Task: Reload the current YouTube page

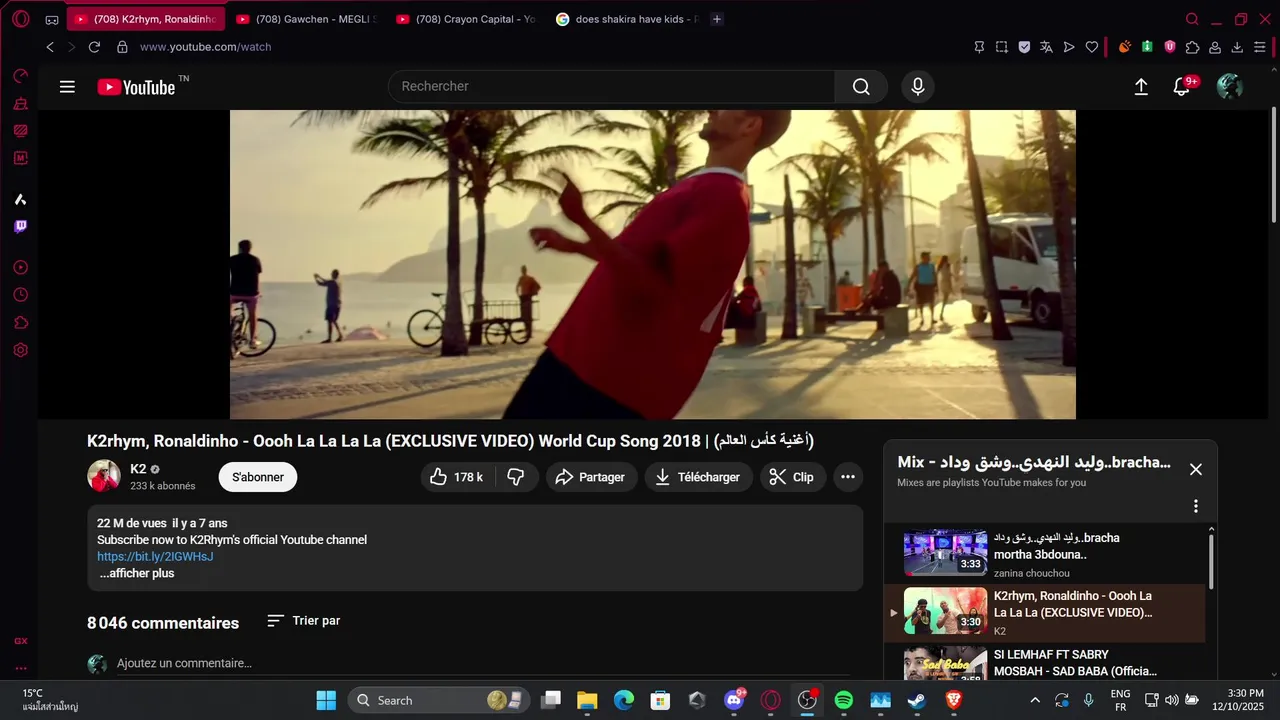Action: 94,47
